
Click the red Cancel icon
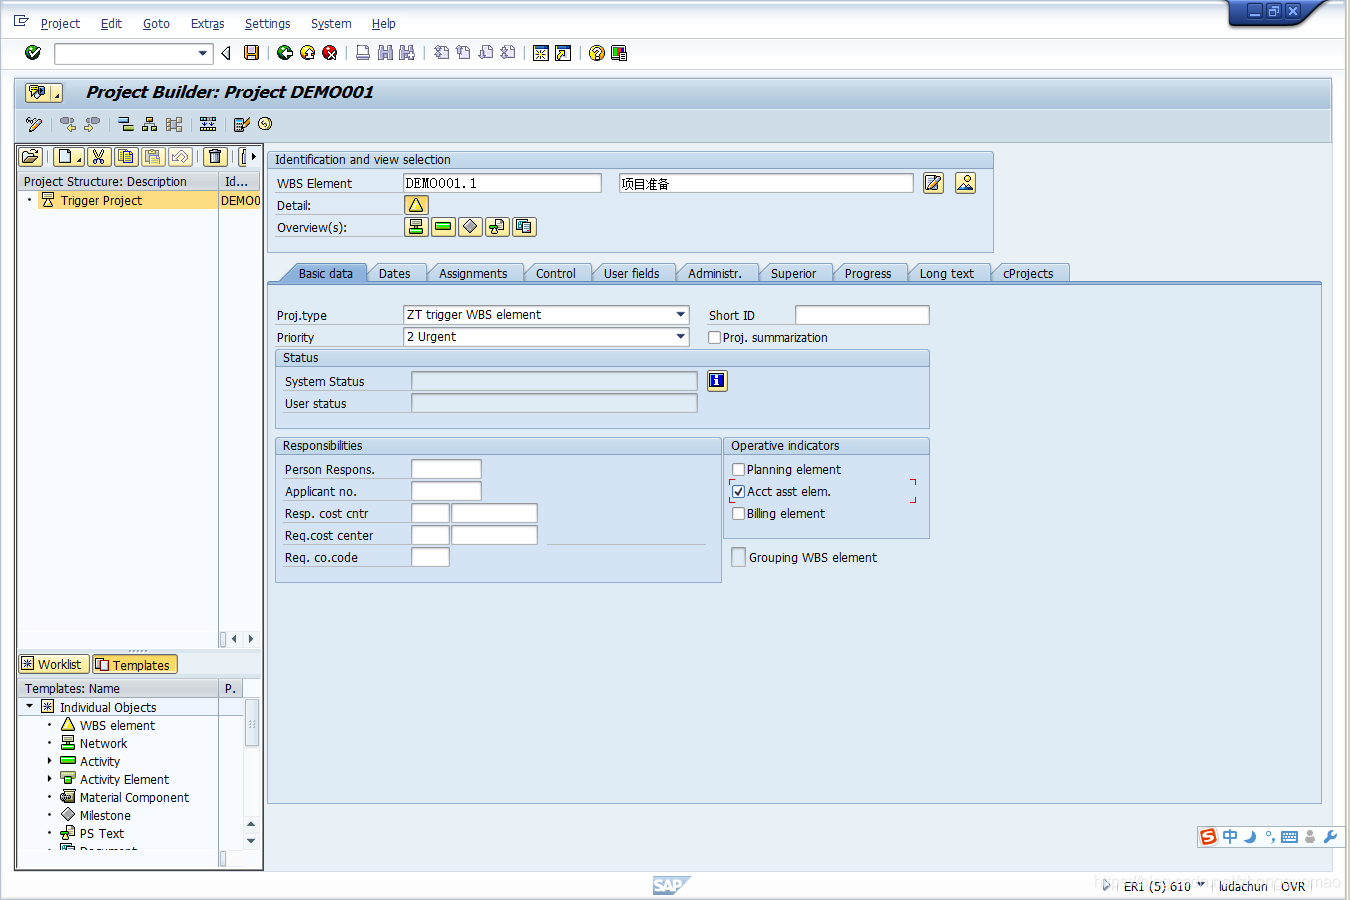(330, 53)
